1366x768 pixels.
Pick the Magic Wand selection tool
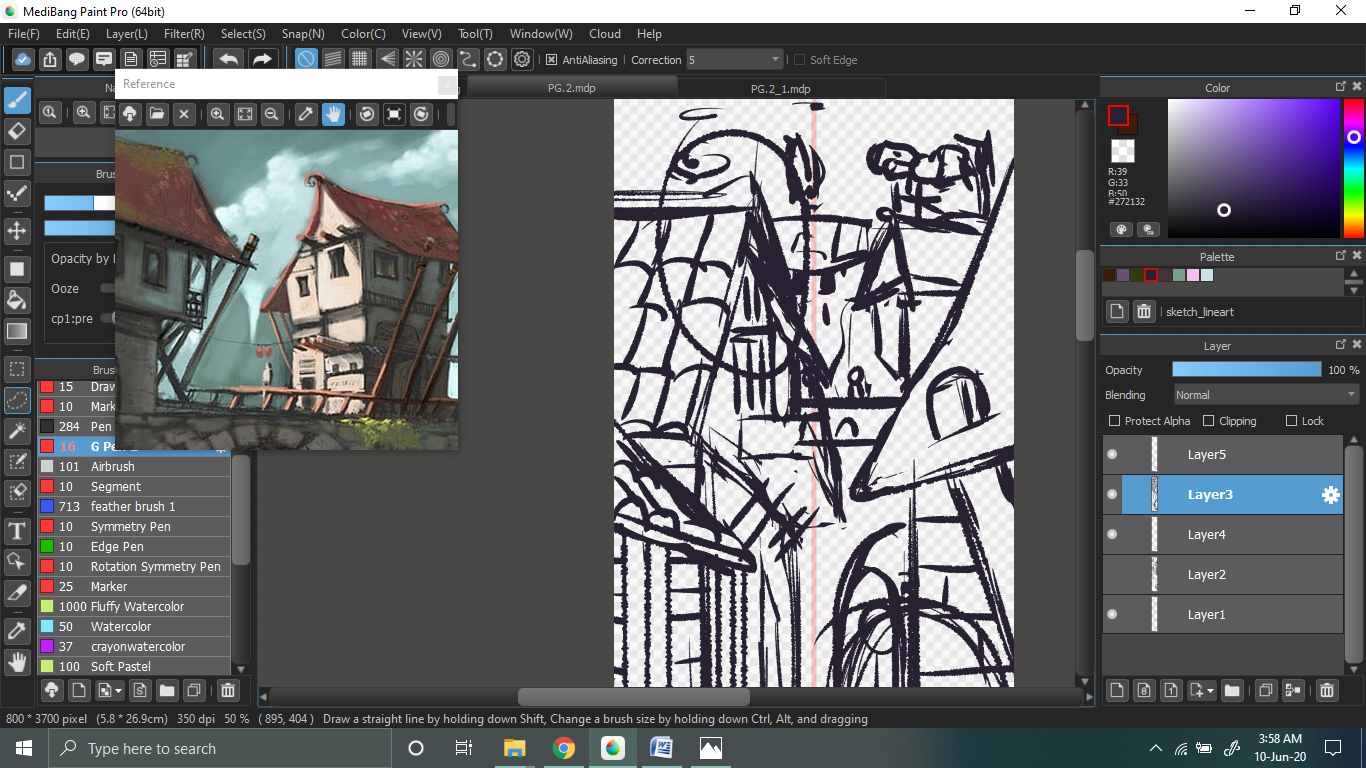point(17,431)
